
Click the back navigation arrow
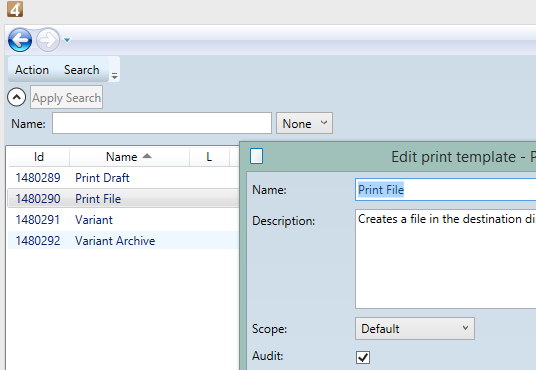coord(20,40)
